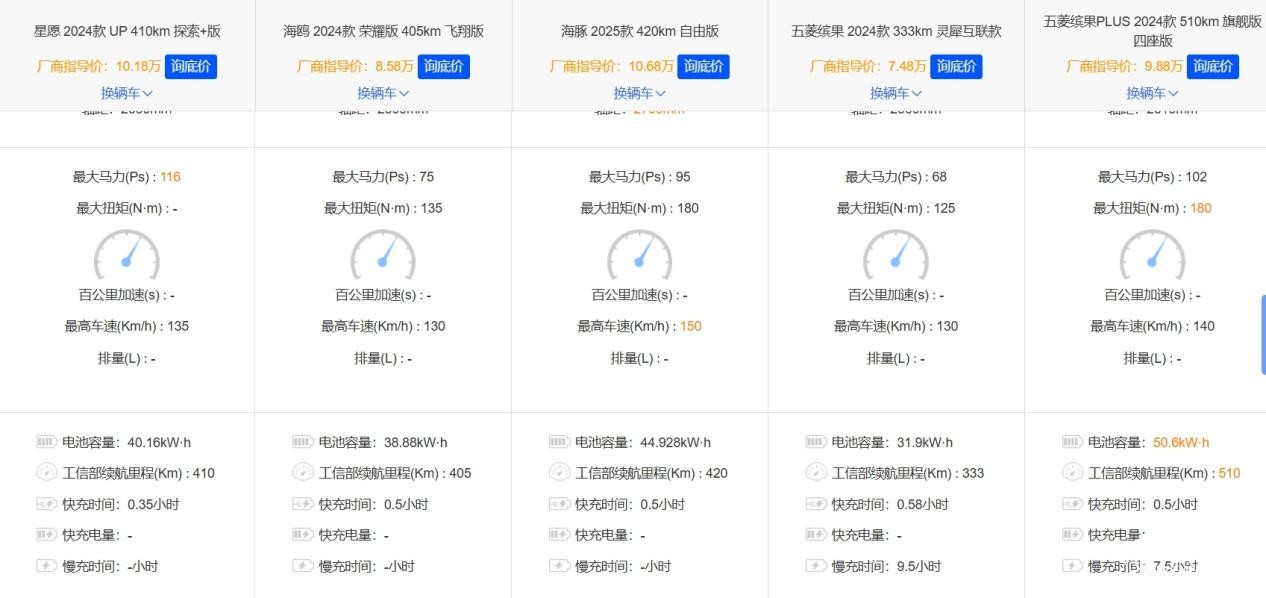The width and height of the screenshot is (1266, 598).
Task: Click range gauge icon beside 续航里程 410
Action: (47, 473)
